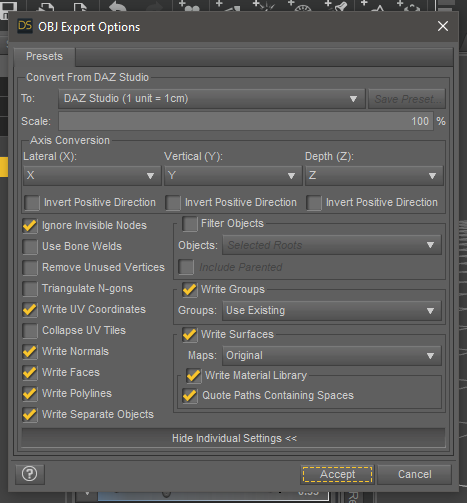Close the OBJ Export Options dialog
This screenshot has height=503, width=467.
443,26
